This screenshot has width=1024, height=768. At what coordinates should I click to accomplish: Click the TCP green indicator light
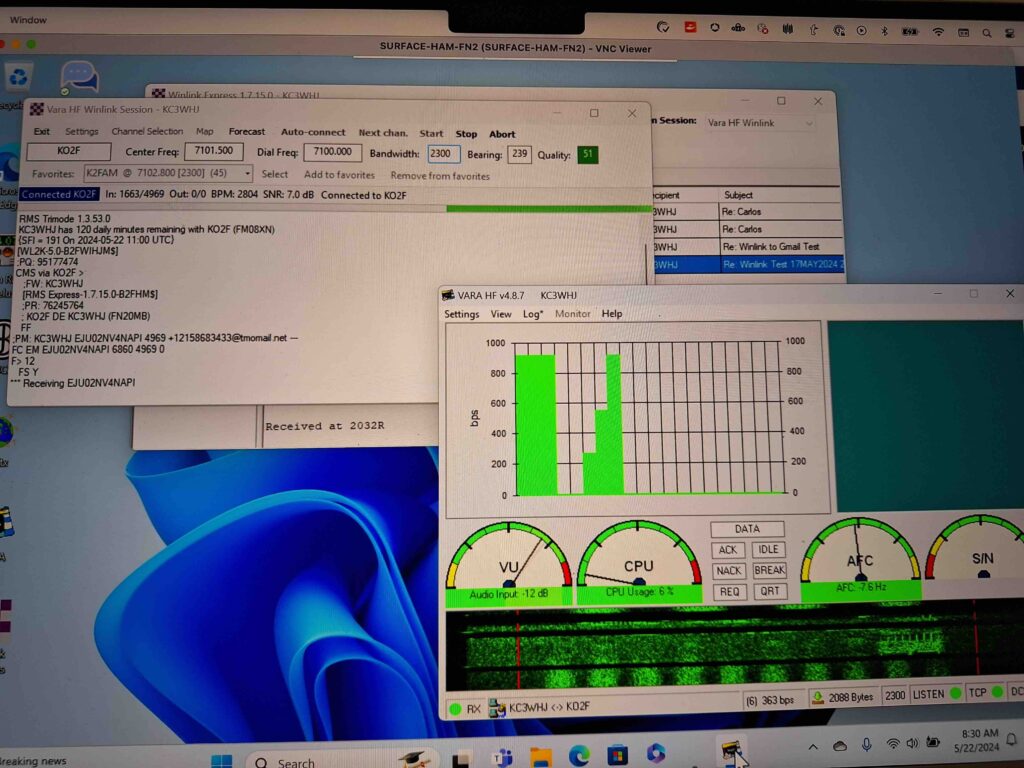[997, 692]
